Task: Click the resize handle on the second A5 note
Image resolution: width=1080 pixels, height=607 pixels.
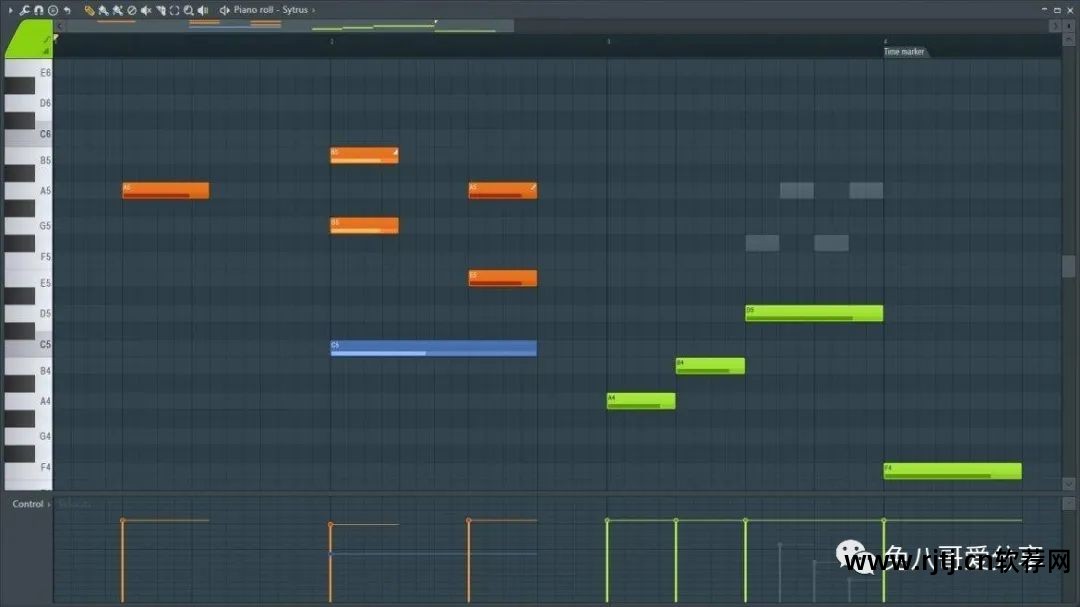Action: (x=533, y=187)
